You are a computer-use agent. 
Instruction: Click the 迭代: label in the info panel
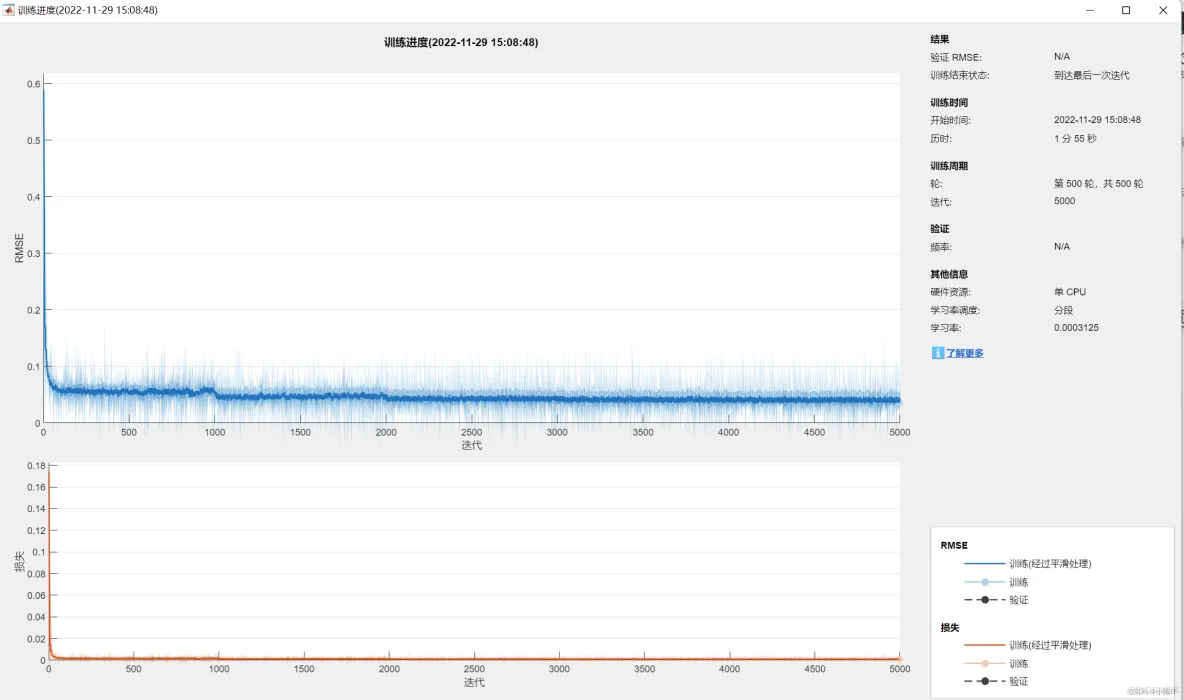(941, 202)
